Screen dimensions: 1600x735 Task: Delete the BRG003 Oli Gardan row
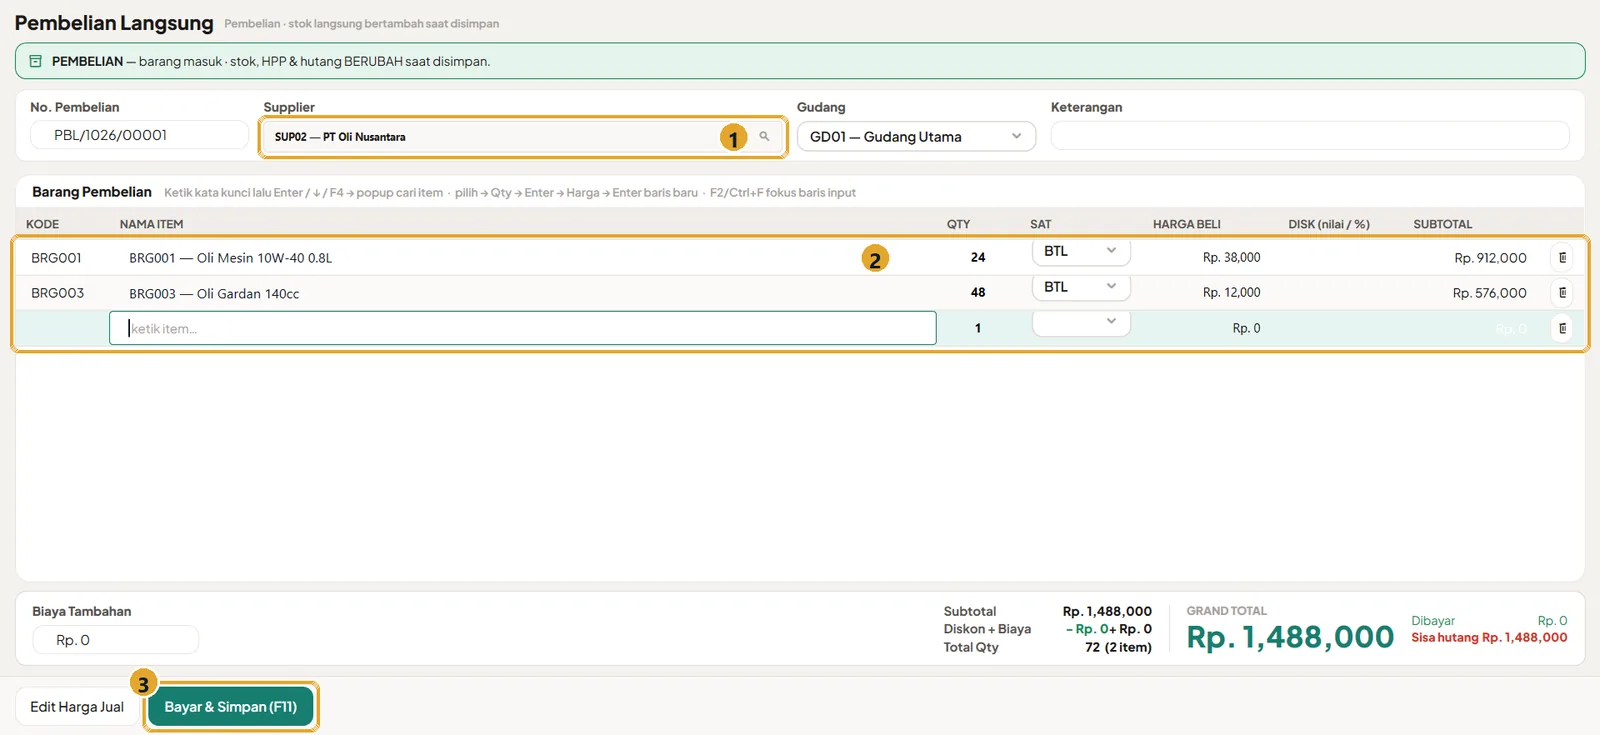point(1562,293)
